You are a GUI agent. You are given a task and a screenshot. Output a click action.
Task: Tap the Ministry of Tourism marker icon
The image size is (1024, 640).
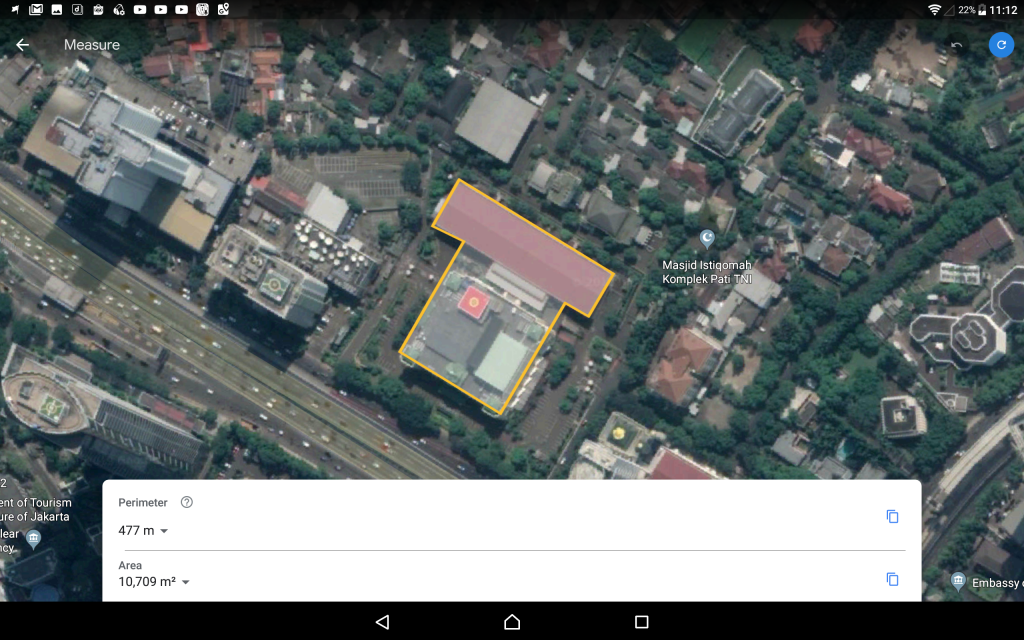[34, 539]
